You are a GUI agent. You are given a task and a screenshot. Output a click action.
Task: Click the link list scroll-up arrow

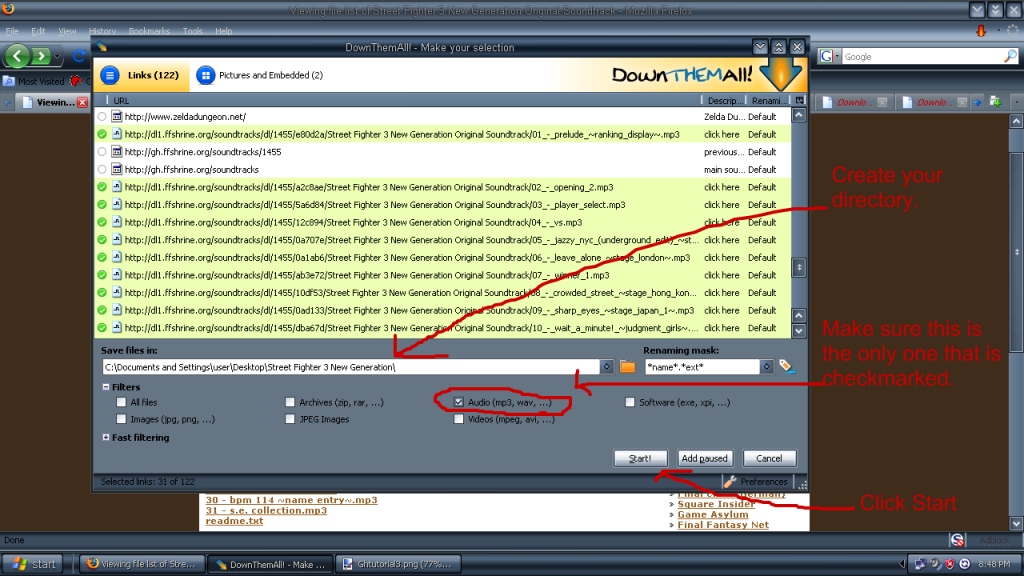[x=799, y=116]
